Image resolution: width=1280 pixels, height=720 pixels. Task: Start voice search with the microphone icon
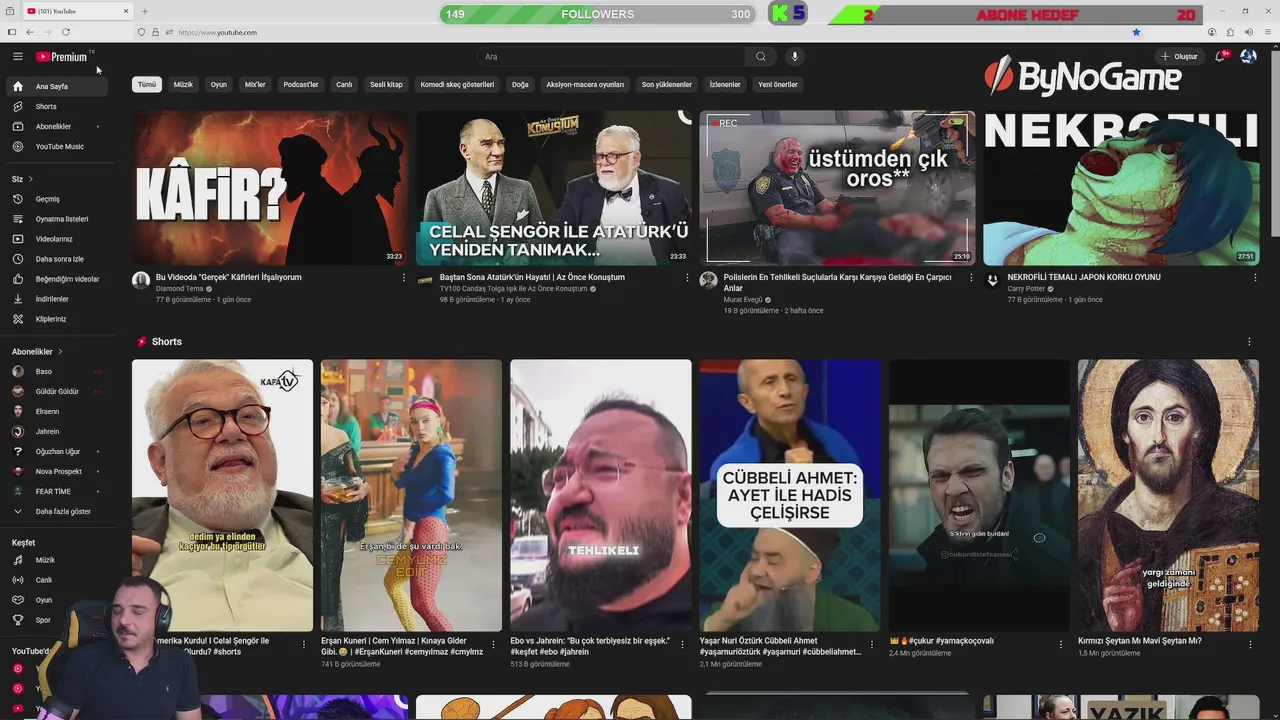point(794,57)
